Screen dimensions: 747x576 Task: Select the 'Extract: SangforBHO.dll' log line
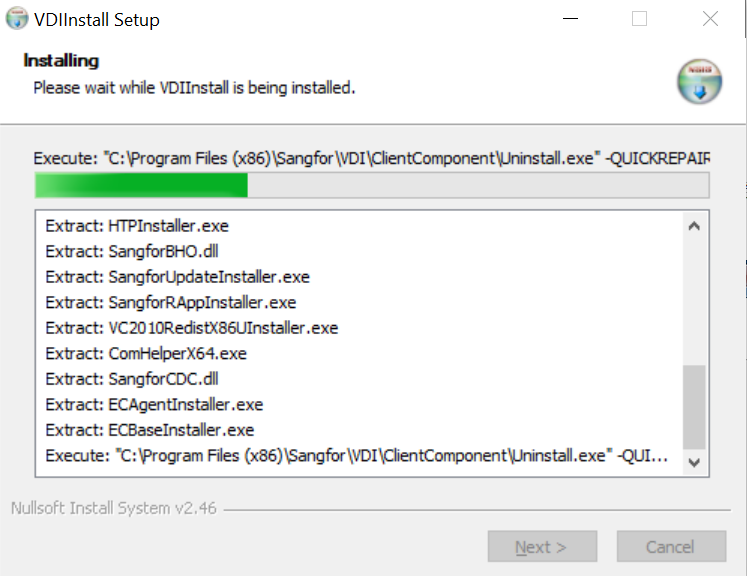[x=132, y=251]
